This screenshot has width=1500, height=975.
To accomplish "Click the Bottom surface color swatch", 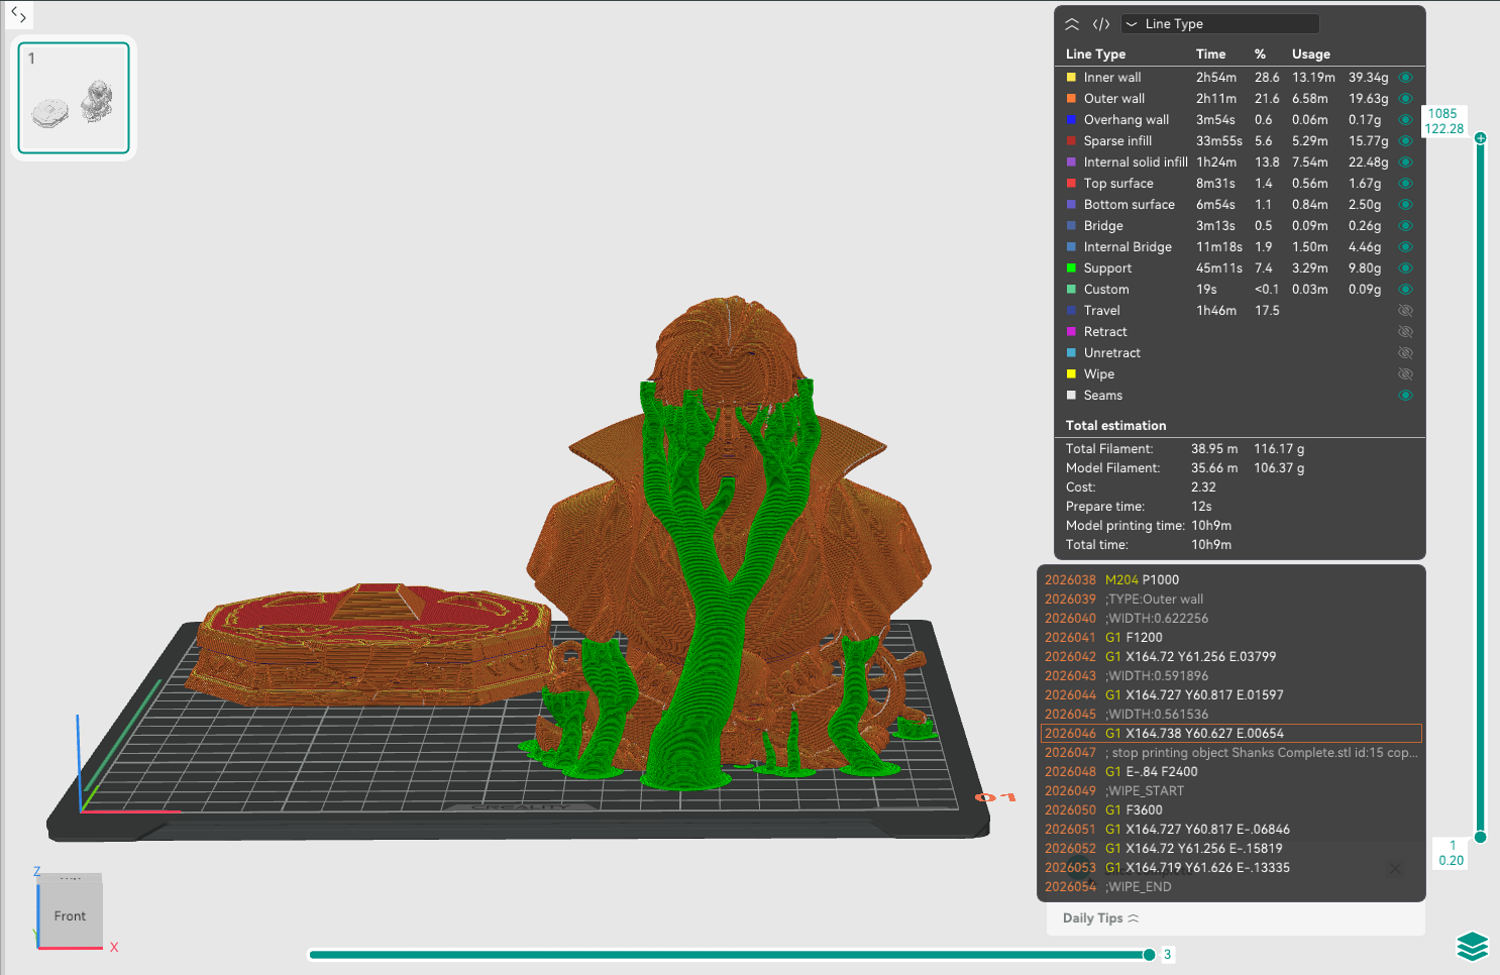I will click(x=1071, y=204).
